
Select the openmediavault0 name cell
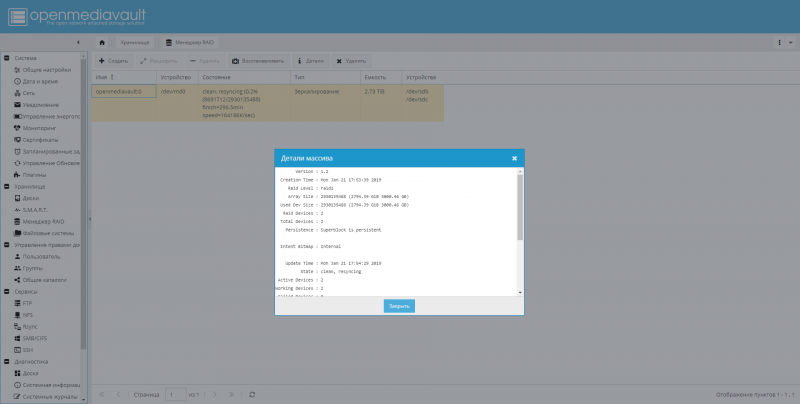pyautogui.click(x=124, y=92)
